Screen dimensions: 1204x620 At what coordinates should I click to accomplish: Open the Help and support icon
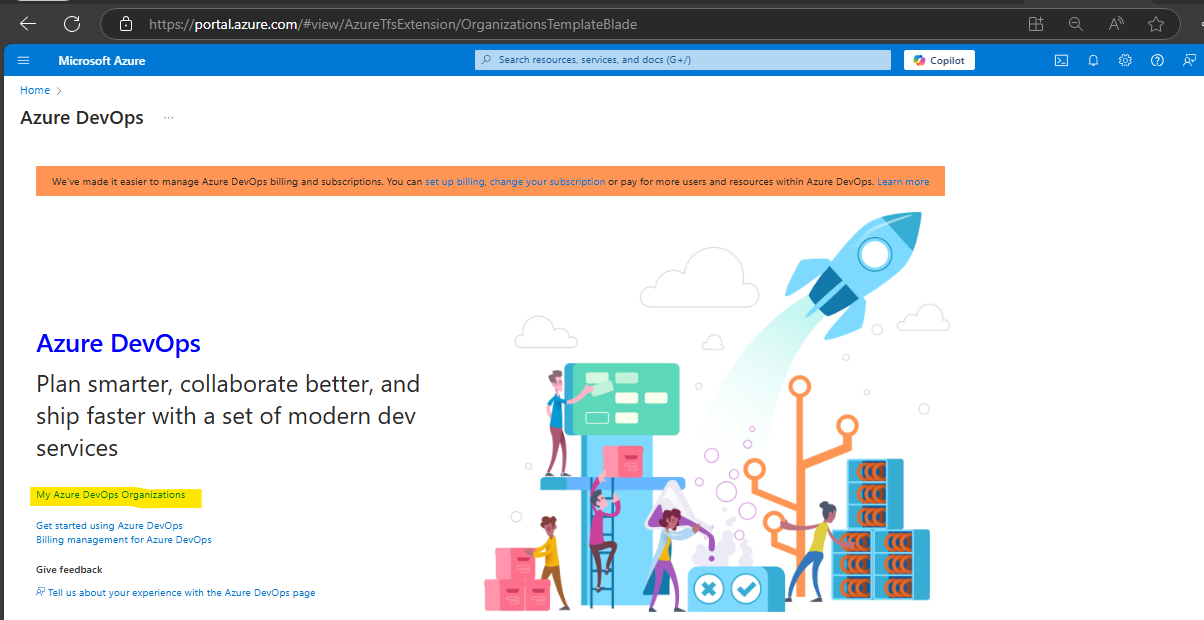tap(1157, 61)
